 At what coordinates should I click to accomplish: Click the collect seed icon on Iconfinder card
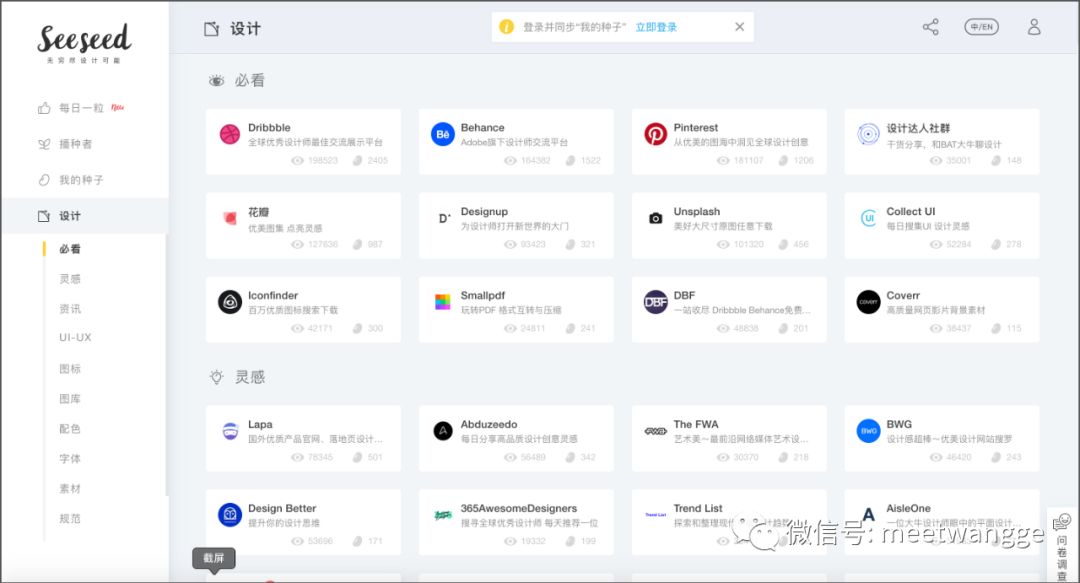coord(357,329)
